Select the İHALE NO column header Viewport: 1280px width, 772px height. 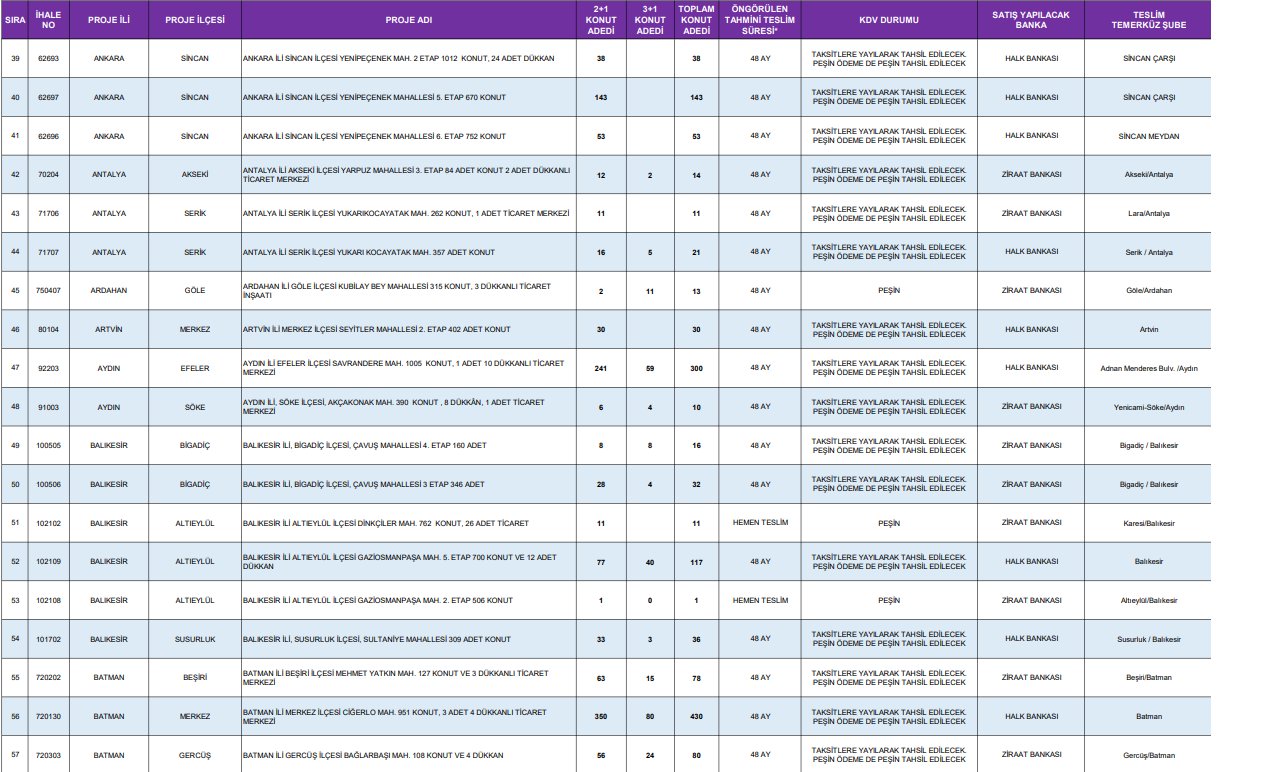49,20
